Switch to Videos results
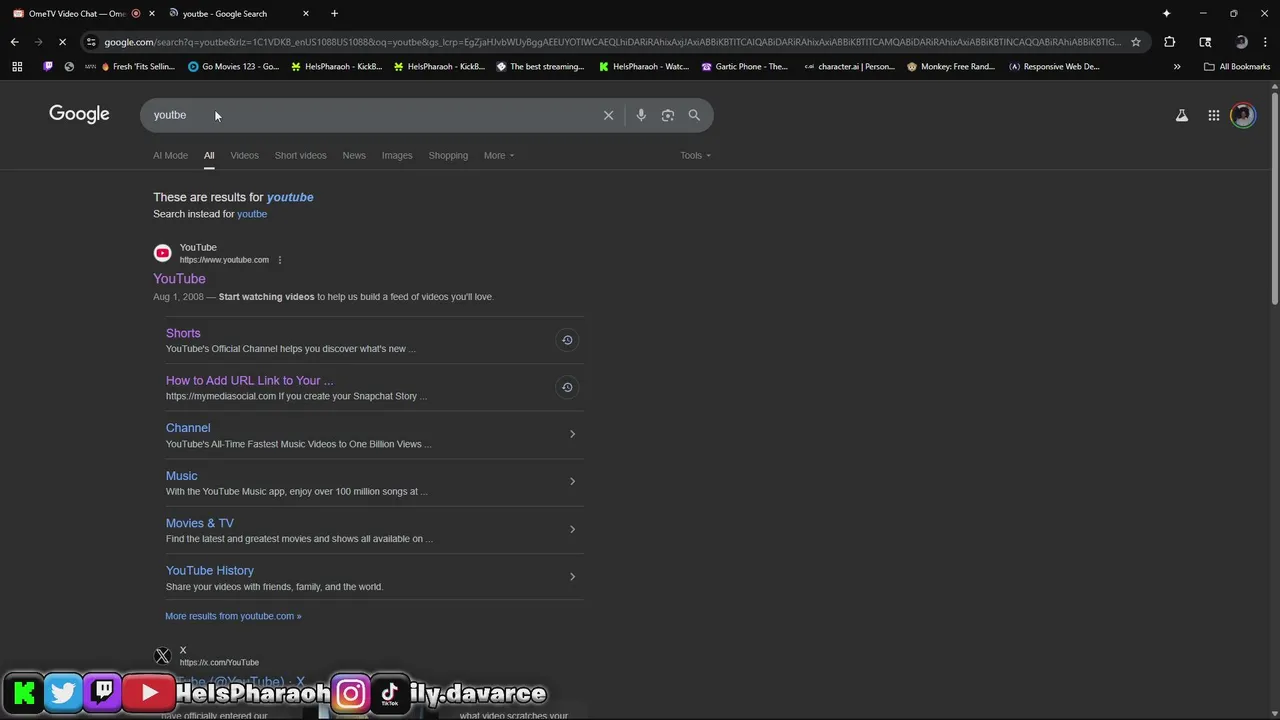This screenshot has height=720, width=1280. 244,155
